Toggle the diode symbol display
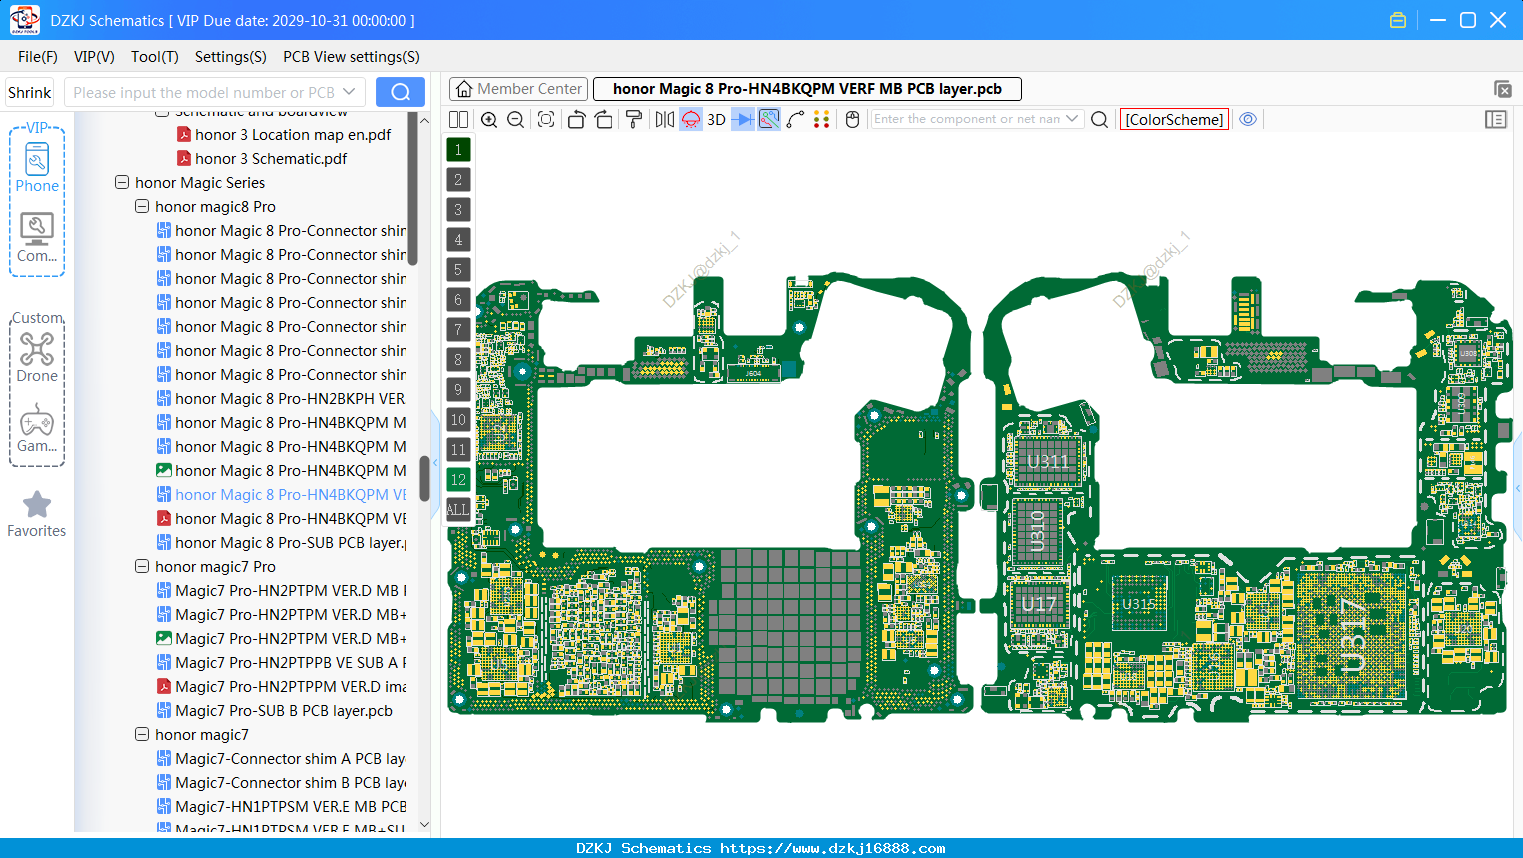This screenshot has height=858, width=1523. (743, 119)
